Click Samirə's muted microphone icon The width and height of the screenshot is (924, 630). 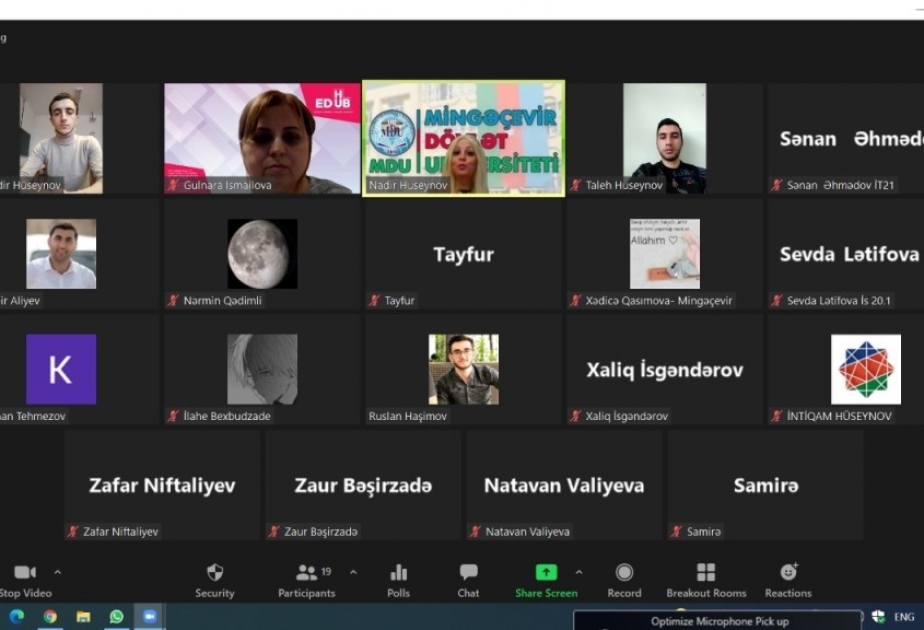676,532
